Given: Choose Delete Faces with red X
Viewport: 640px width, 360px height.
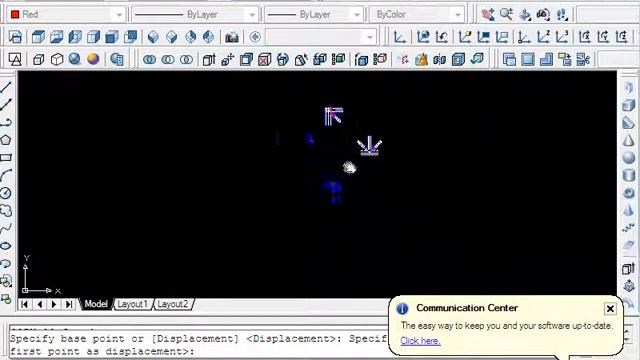Looking at the screenshot, I should (264, 60).
